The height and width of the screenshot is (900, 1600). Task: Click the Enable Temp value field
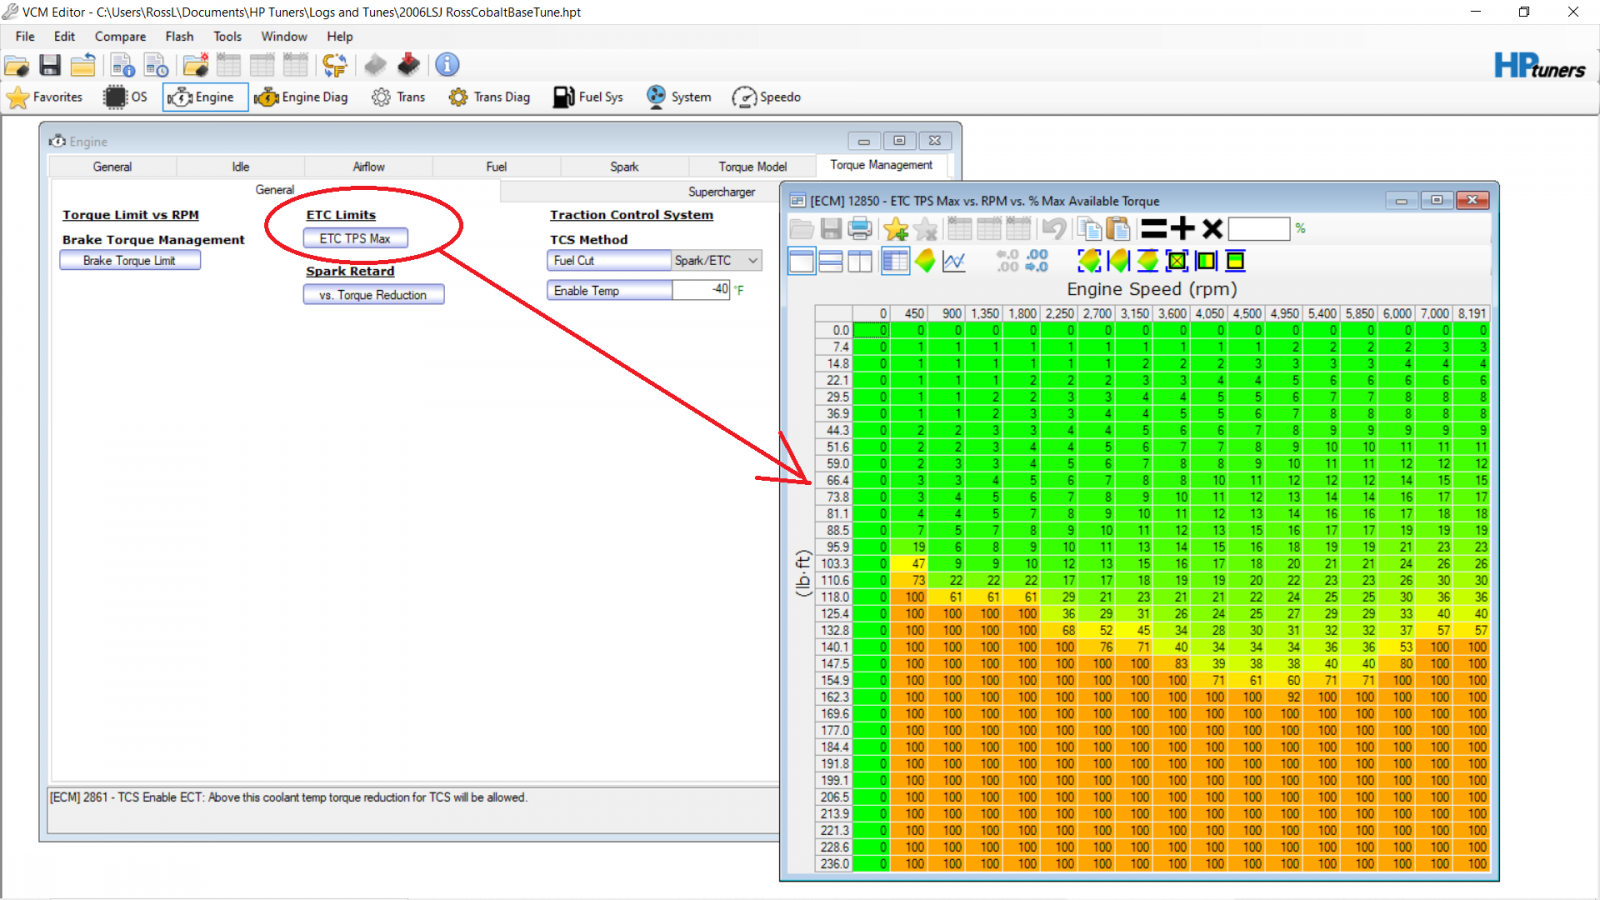(701, 290)
